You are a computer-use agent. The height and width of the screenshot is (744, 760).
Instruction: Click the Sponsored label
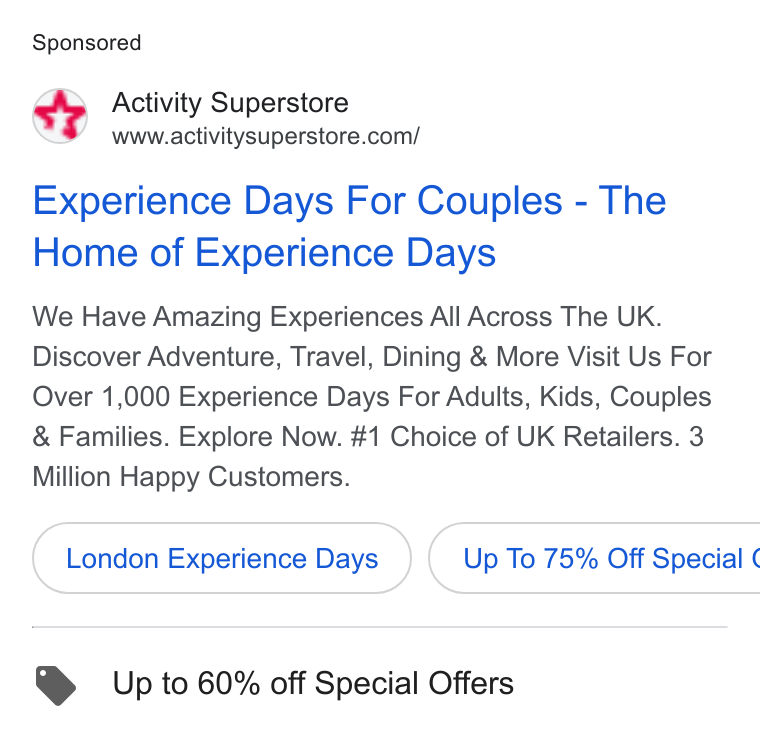(87, 43)
